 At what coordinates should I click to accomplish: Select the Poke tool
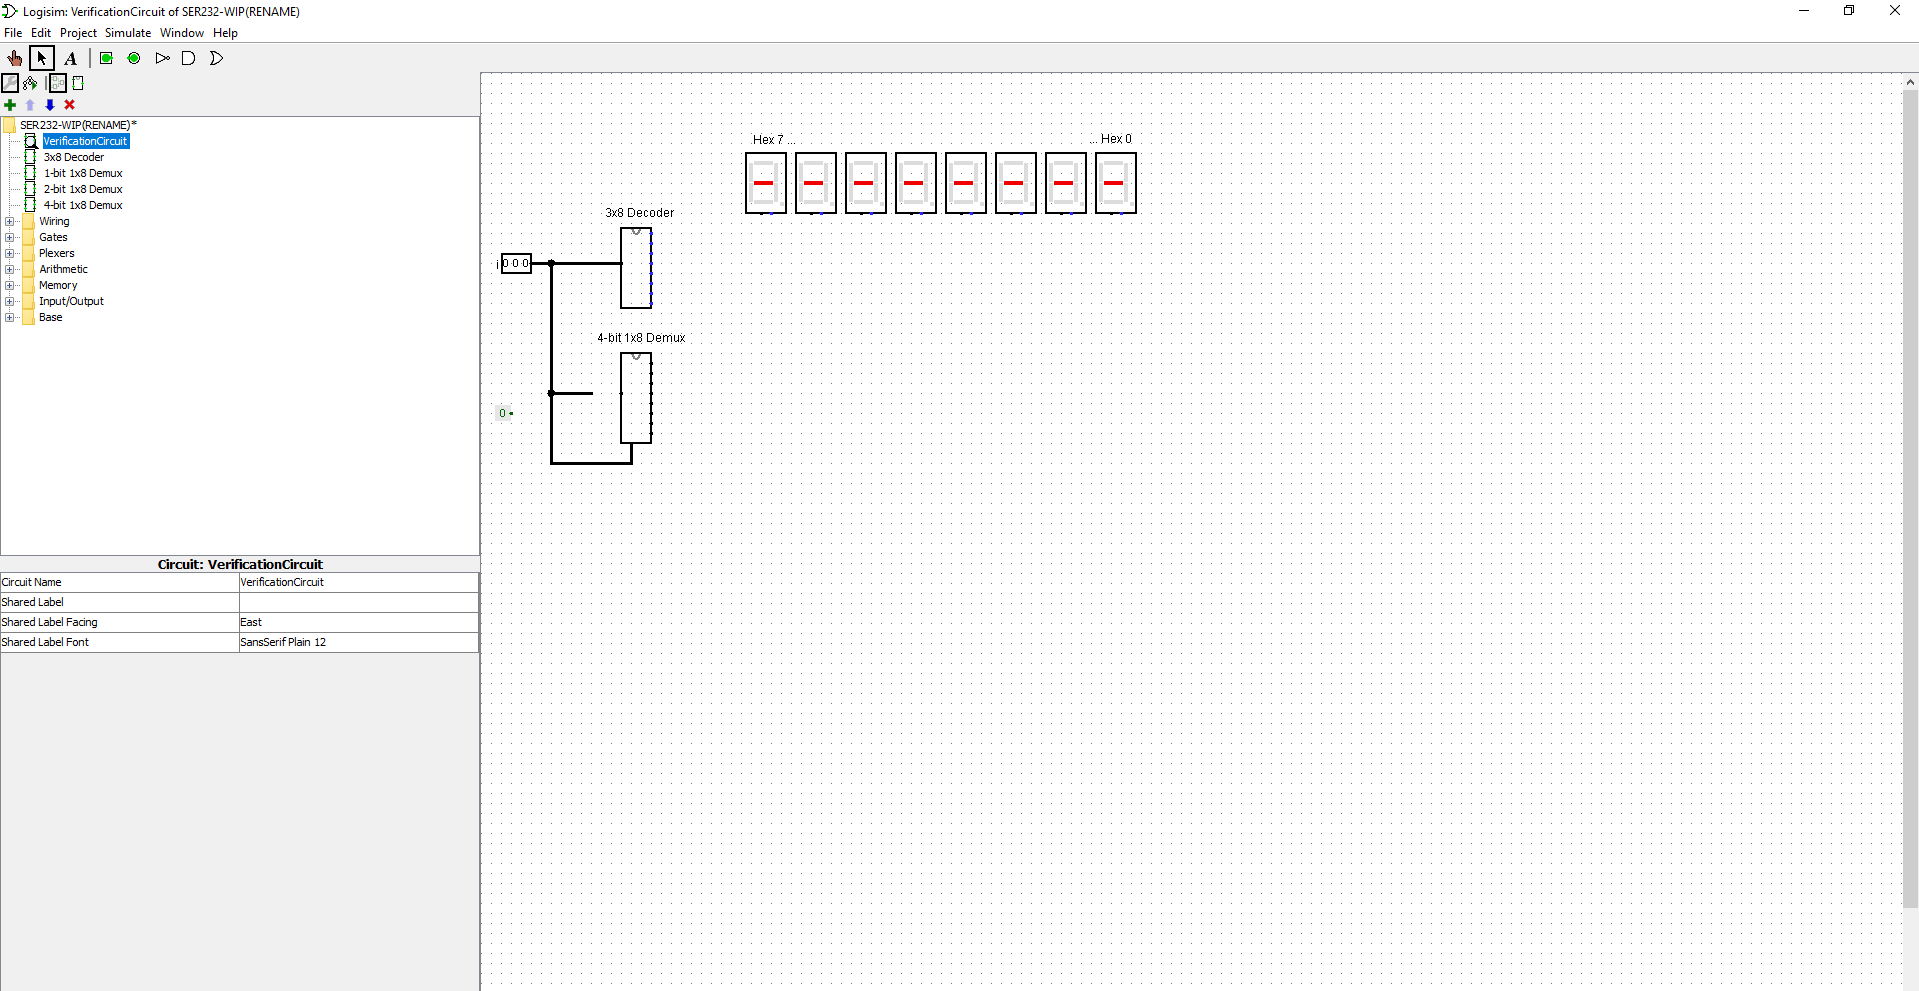pos(15,58)
